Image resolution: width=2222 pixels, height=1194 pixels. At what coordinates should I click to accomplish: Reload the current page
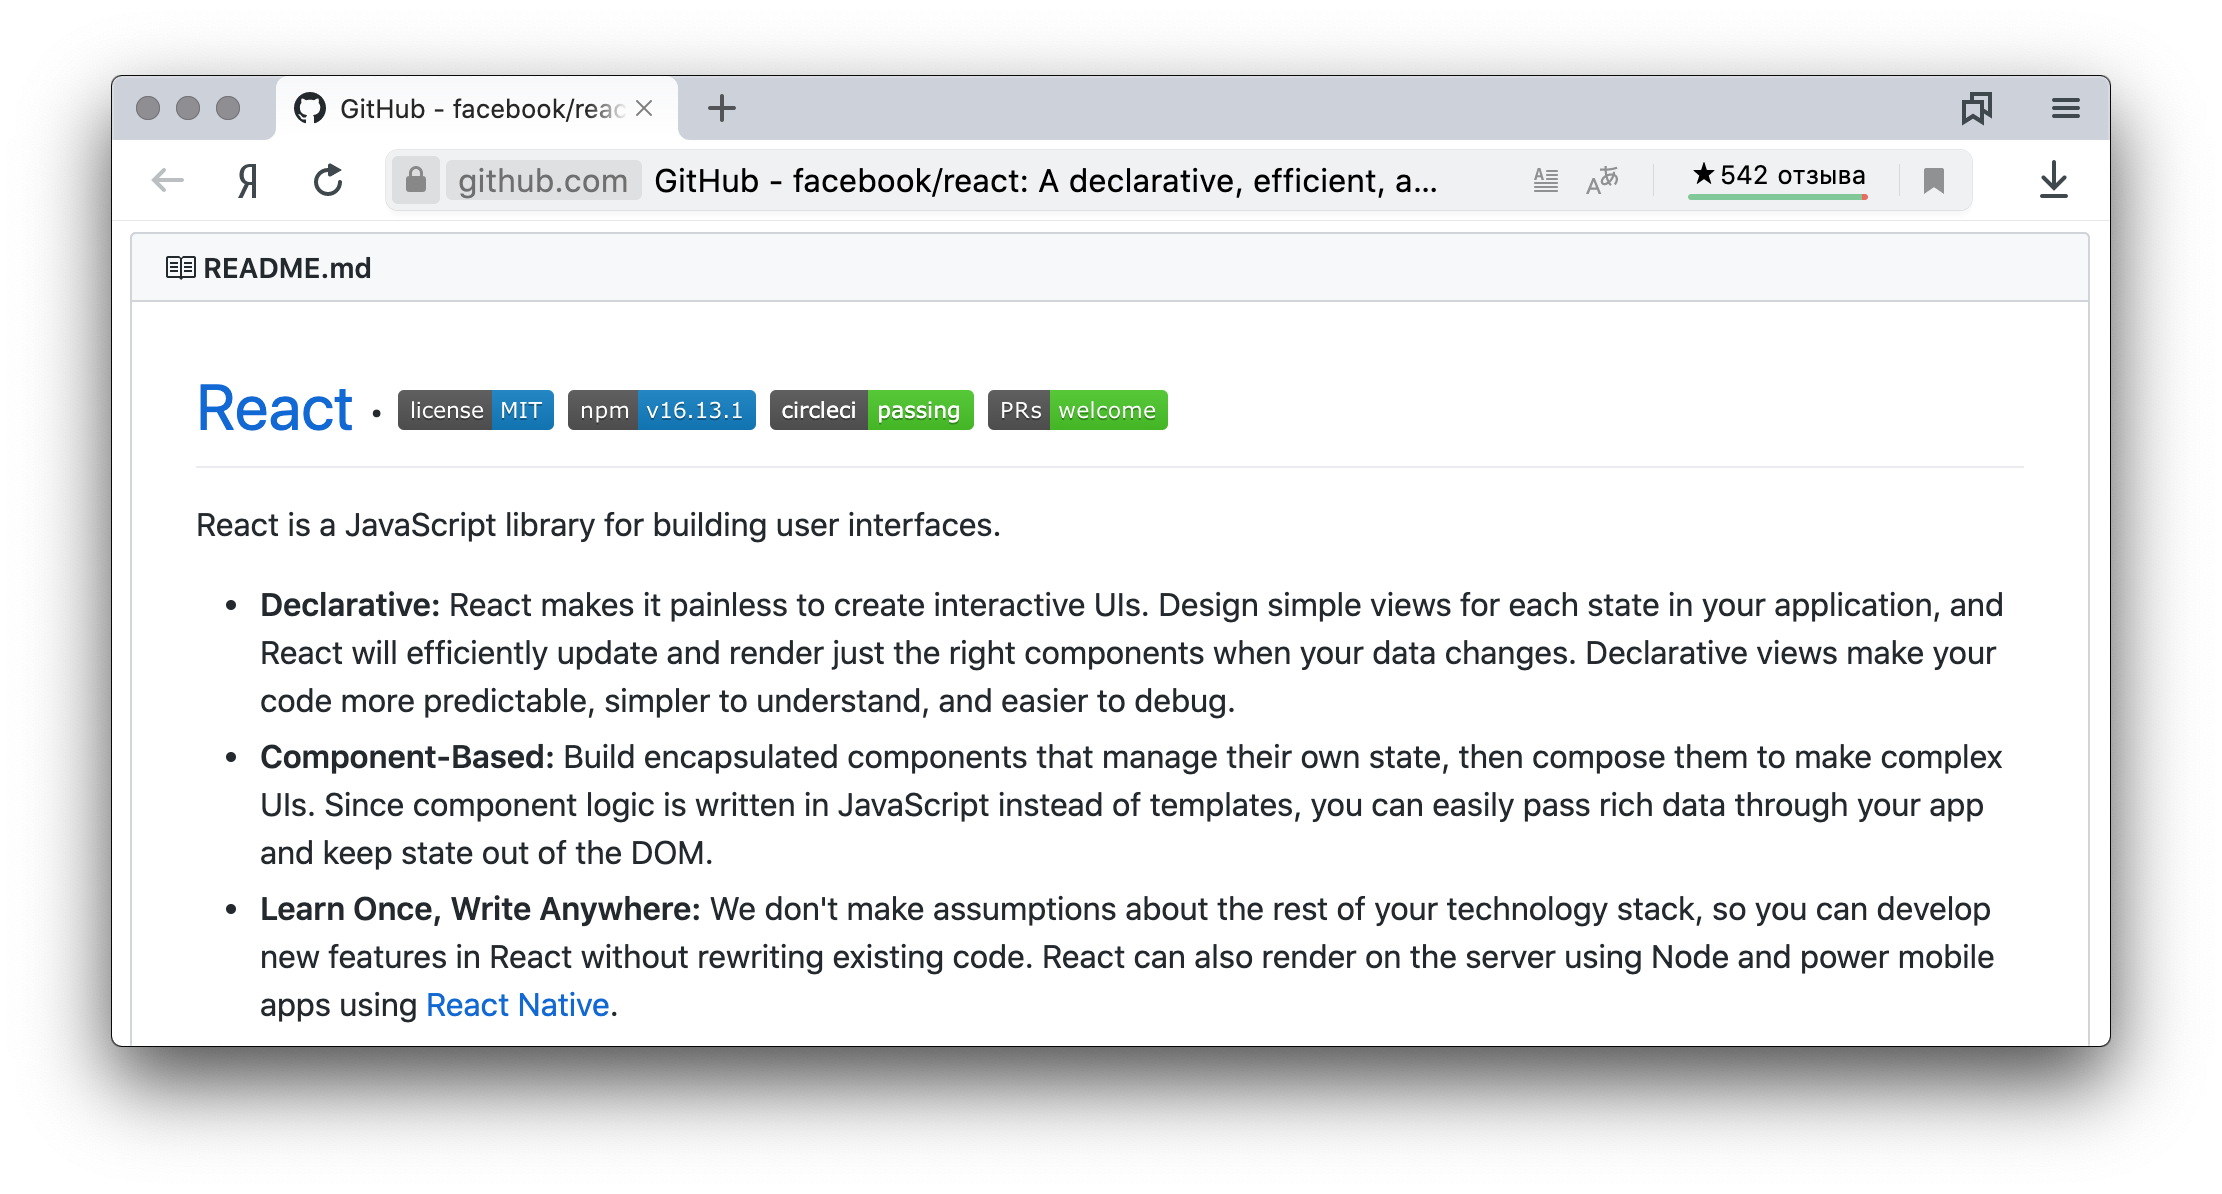pos(328,181)
